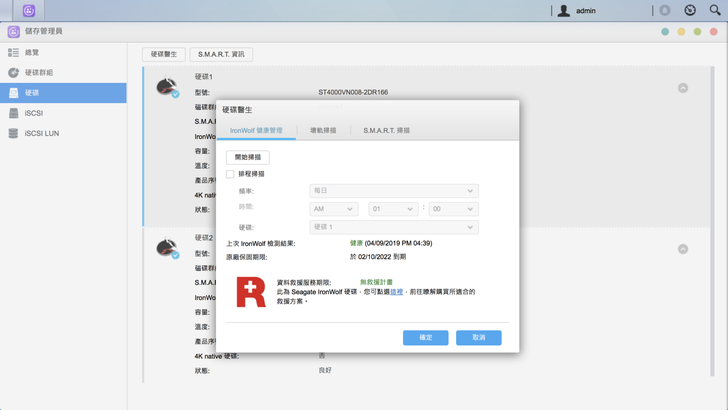Click the Seagate Rescue red R logo

coord(251,292)
